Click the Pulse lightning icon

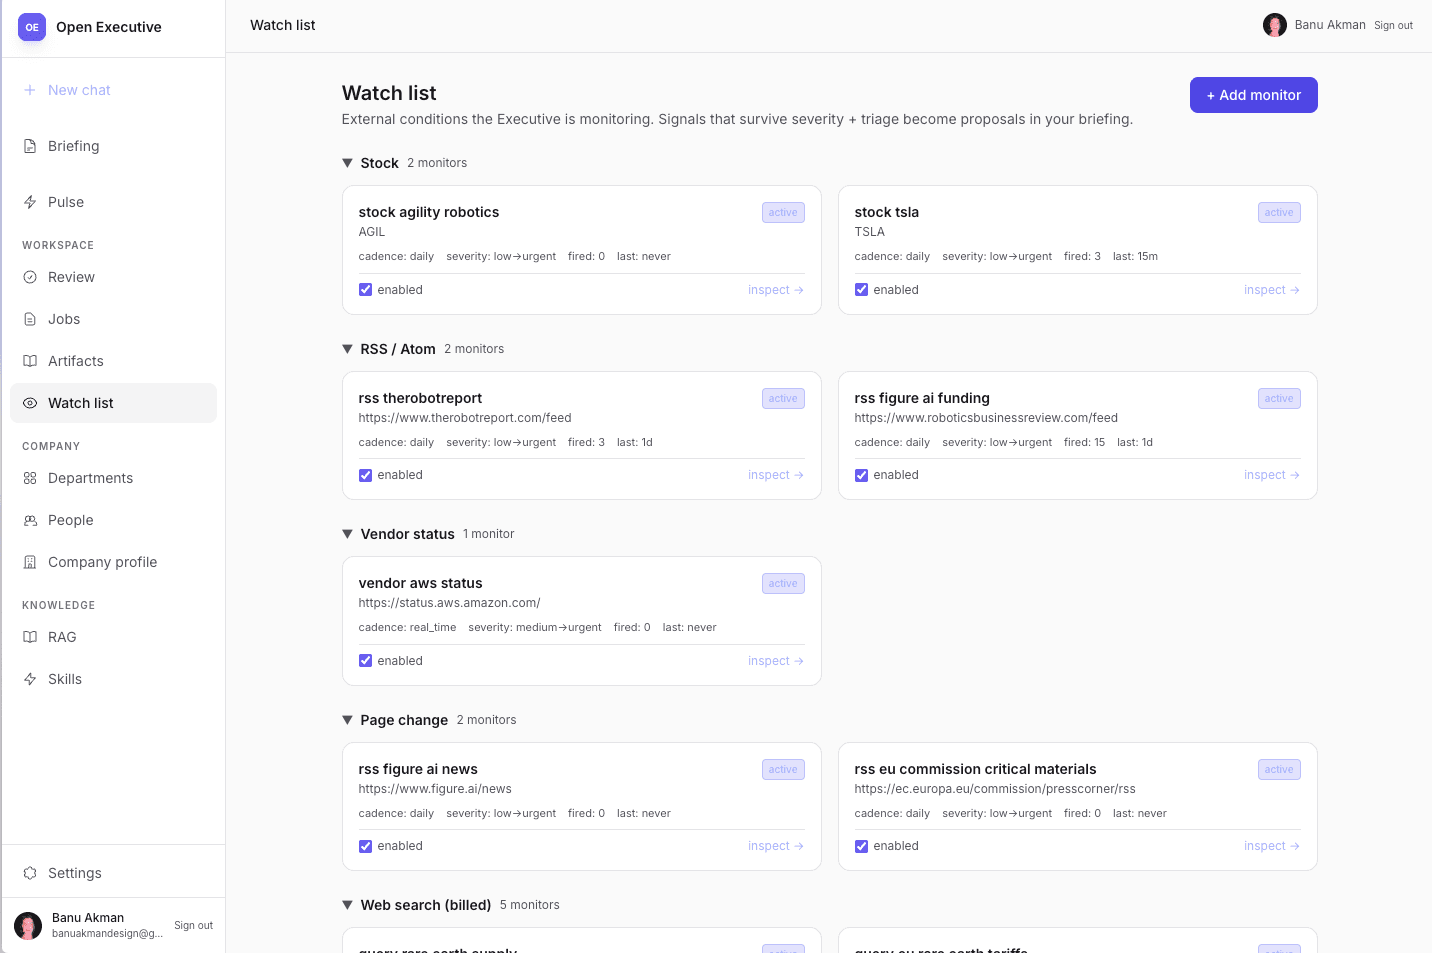pos(30,202)
